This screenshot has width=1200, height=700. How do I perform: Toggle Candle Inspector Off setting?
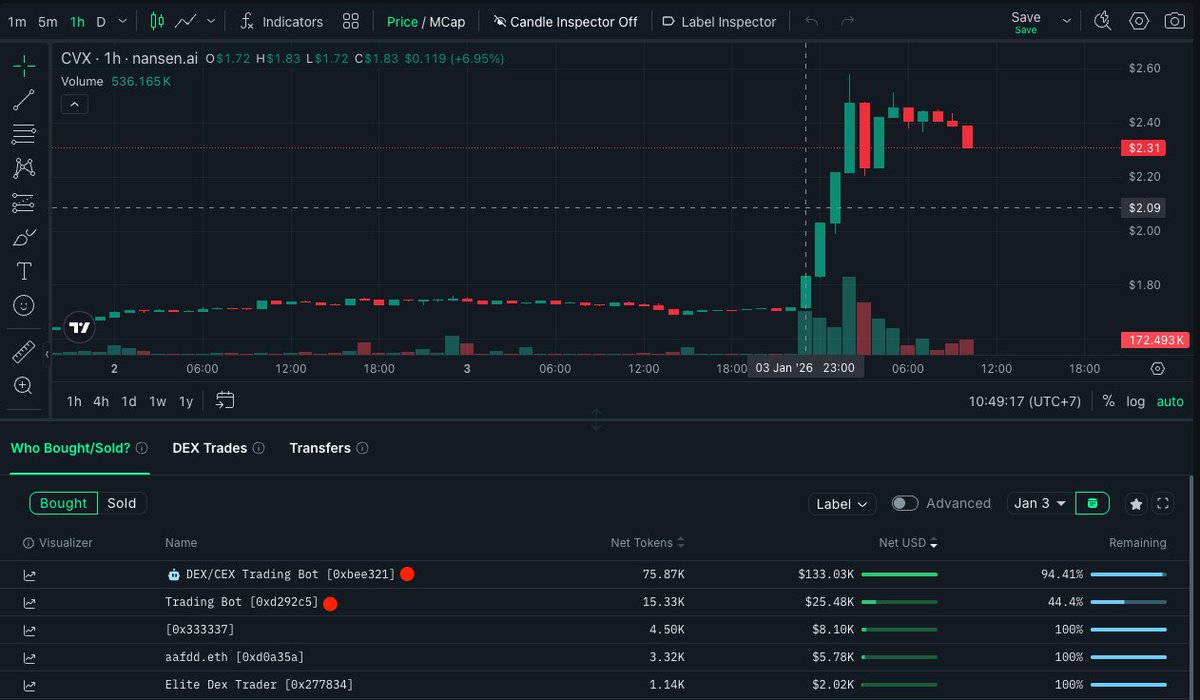(565, 20)
